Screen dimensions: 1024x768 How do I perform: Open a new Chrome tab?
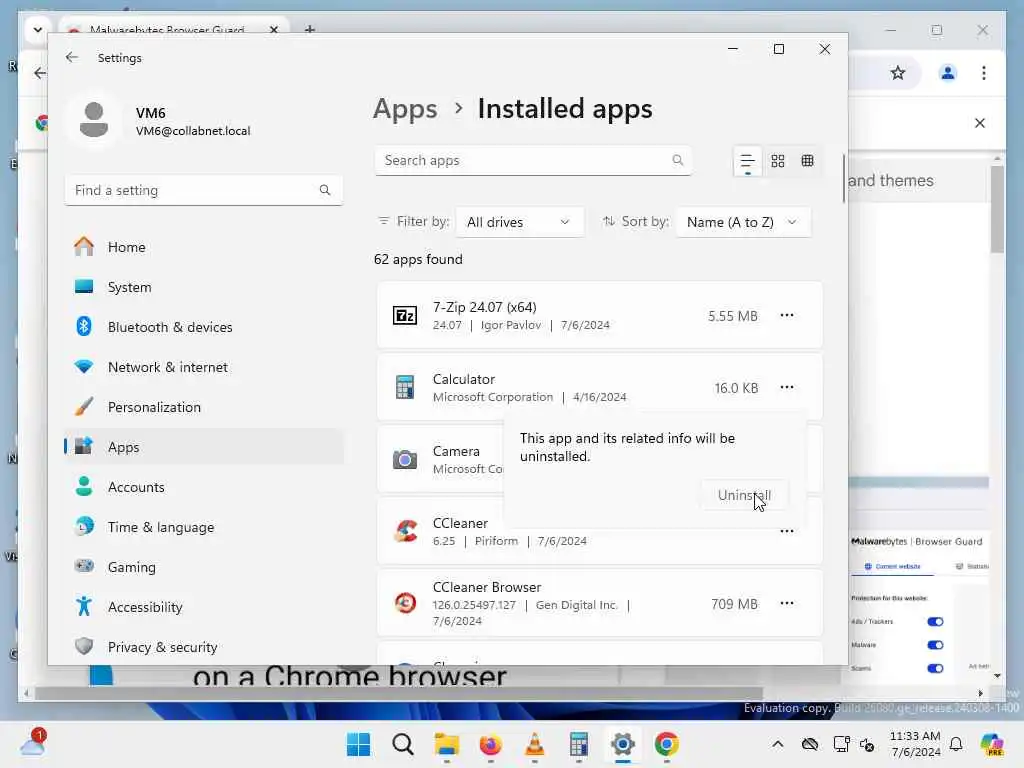click(310, 29)
